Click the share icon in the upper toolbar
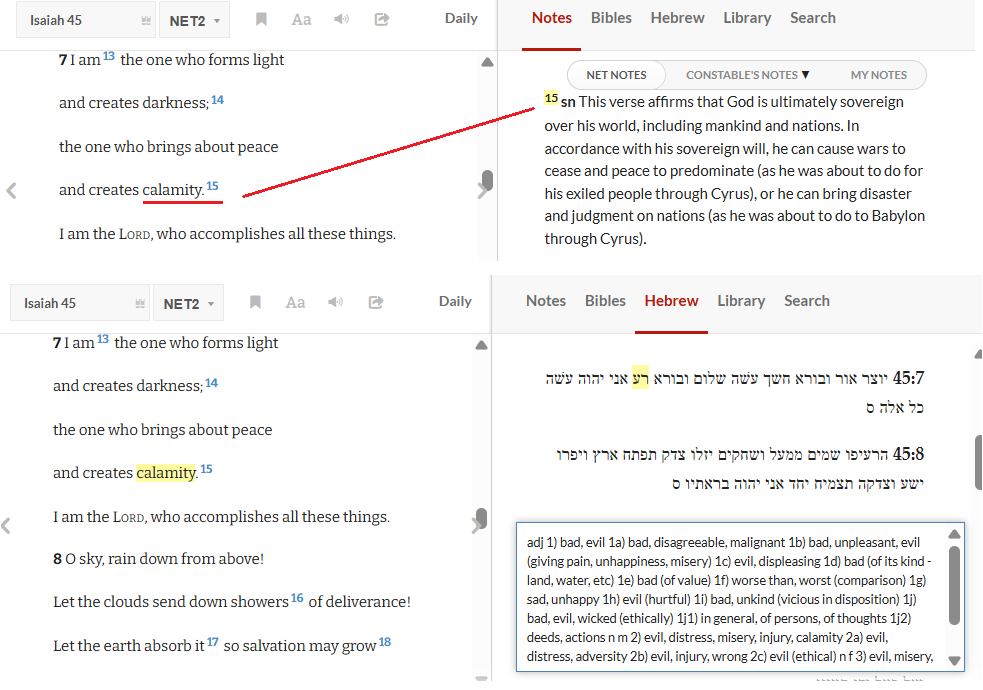This screenshot has height=690, width=983. [x=382, y=19]
